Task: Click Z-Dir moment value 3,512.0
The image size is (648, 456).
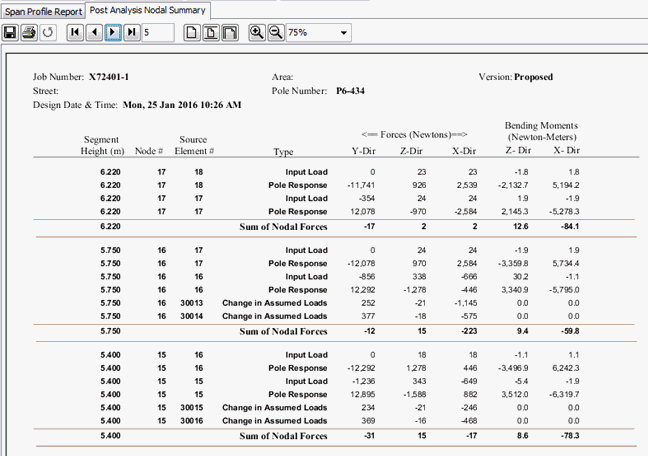Action: (x=515, y=394)
